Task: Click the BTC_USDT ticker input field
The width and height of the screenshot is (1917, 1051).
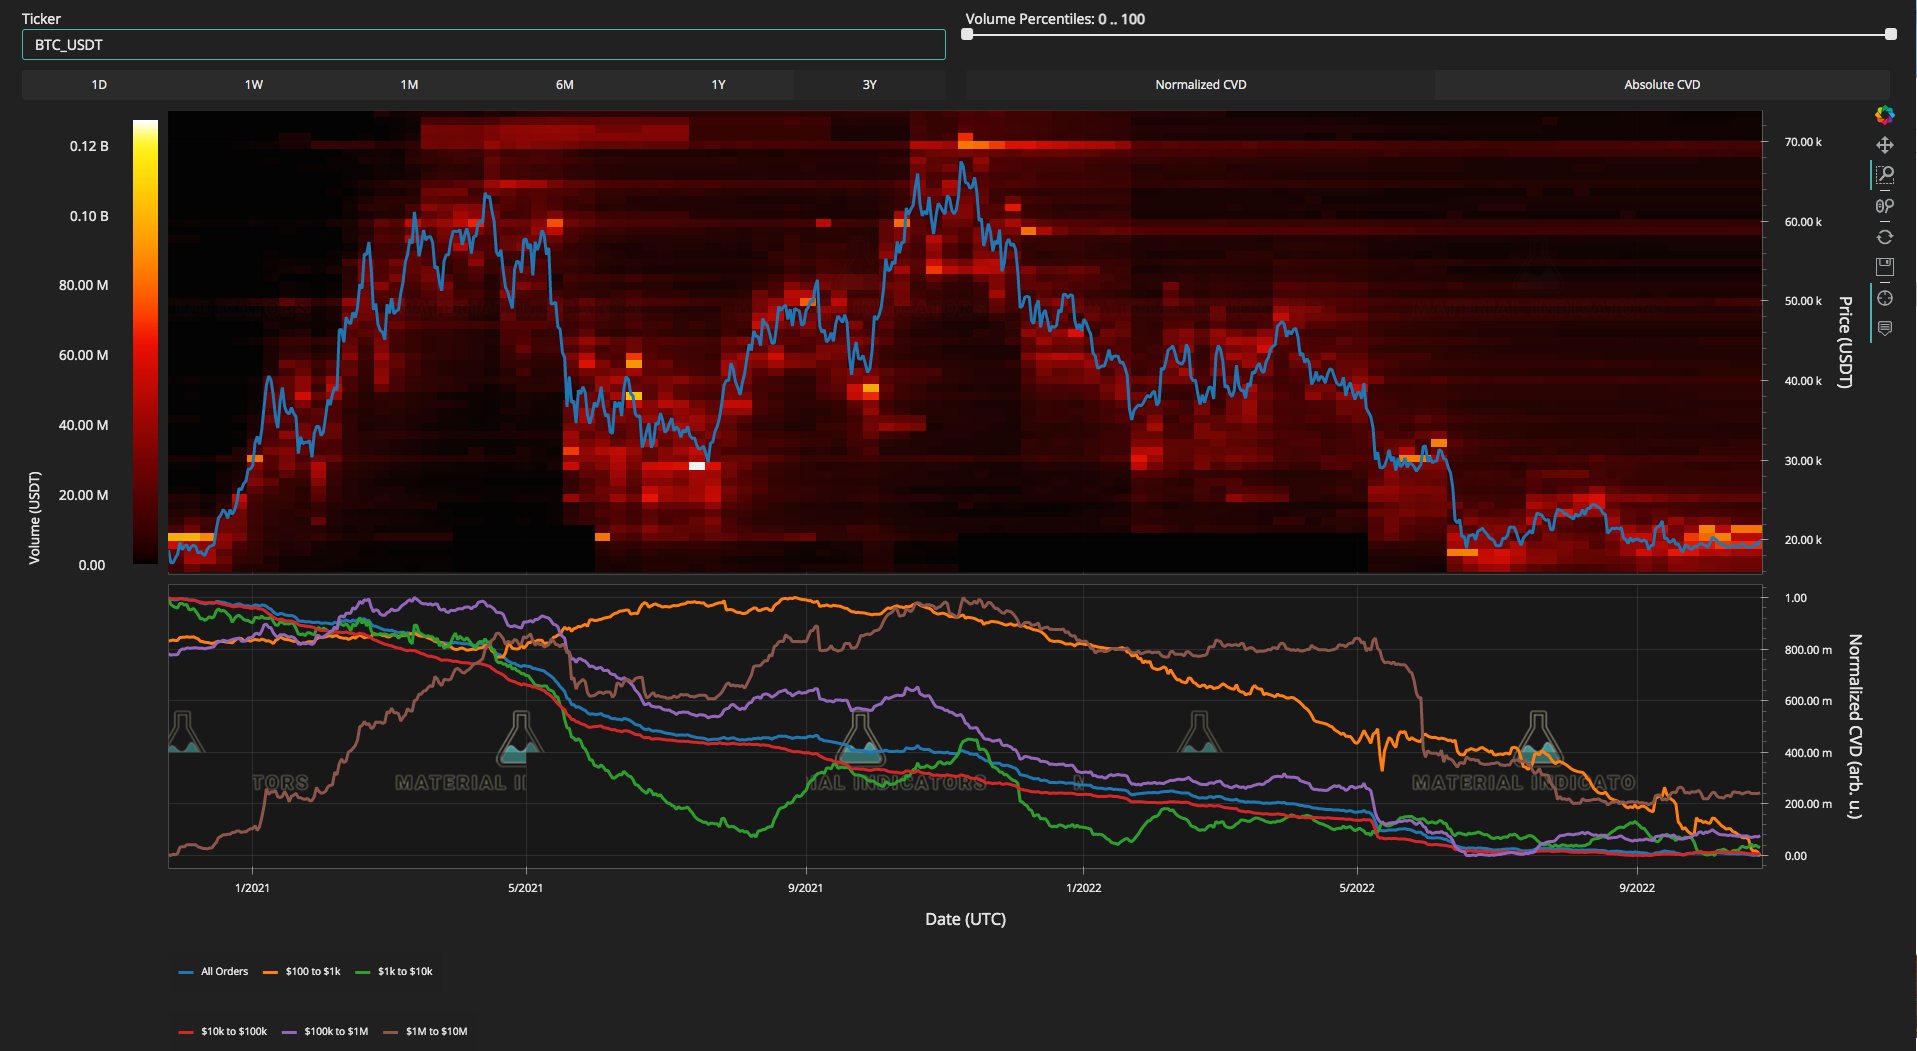Action: click(x=483, y=45)
